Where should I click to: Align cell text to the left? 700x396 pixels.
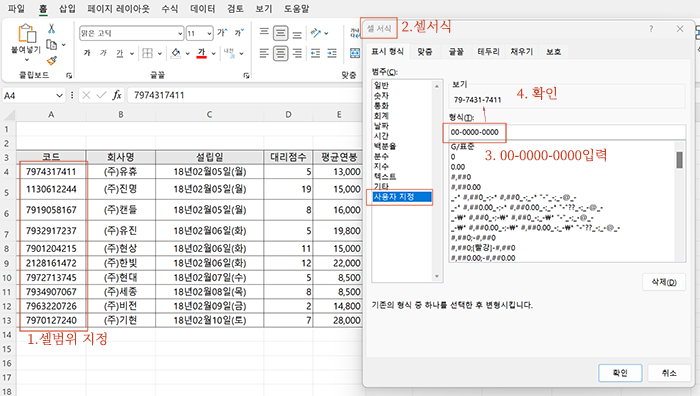(264, 54)
